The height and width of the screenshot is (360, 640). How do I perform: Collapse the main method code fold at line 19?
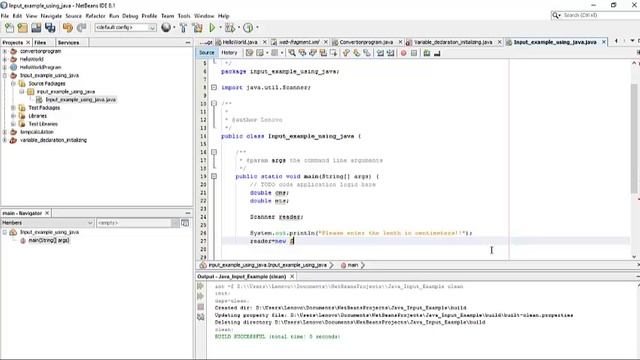point(214,176)
